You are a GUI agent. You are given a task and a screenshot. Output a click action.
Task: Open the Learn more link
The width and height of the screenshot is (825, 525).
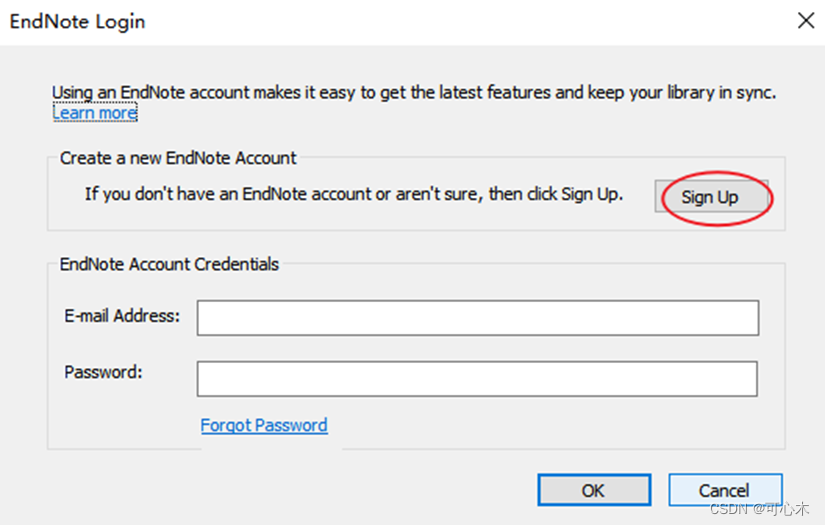[x=95, y=113]
